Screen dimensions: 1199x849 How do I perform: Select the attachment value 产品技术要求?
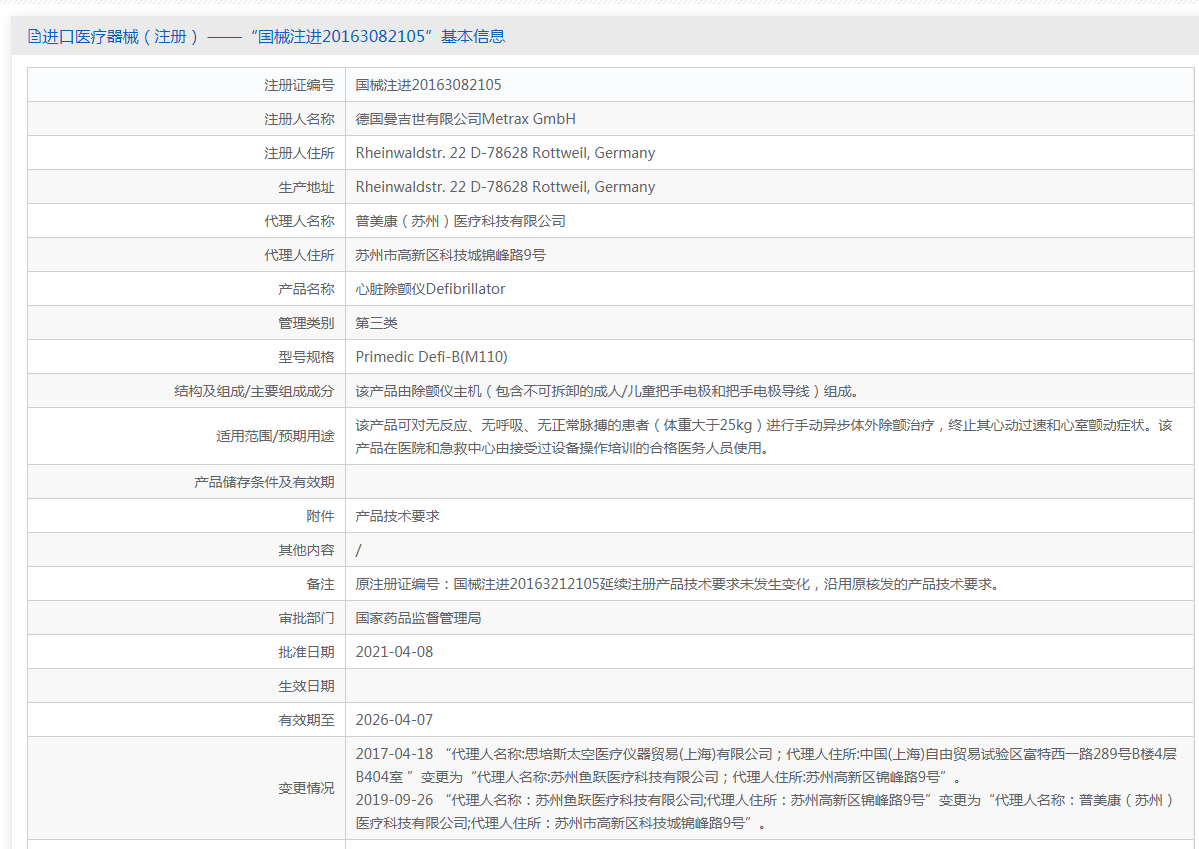(397, 516)
